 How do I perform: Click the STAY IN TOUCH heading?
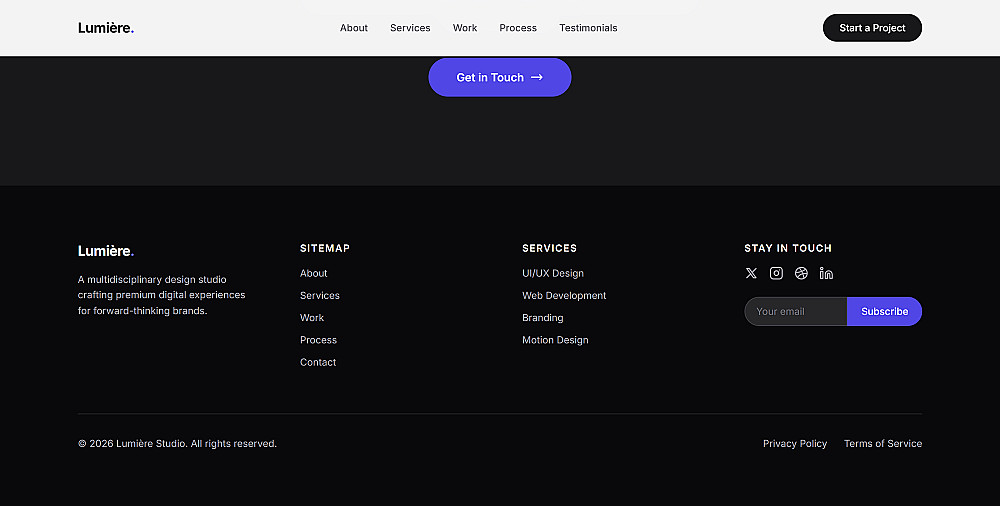coord(788,248)
